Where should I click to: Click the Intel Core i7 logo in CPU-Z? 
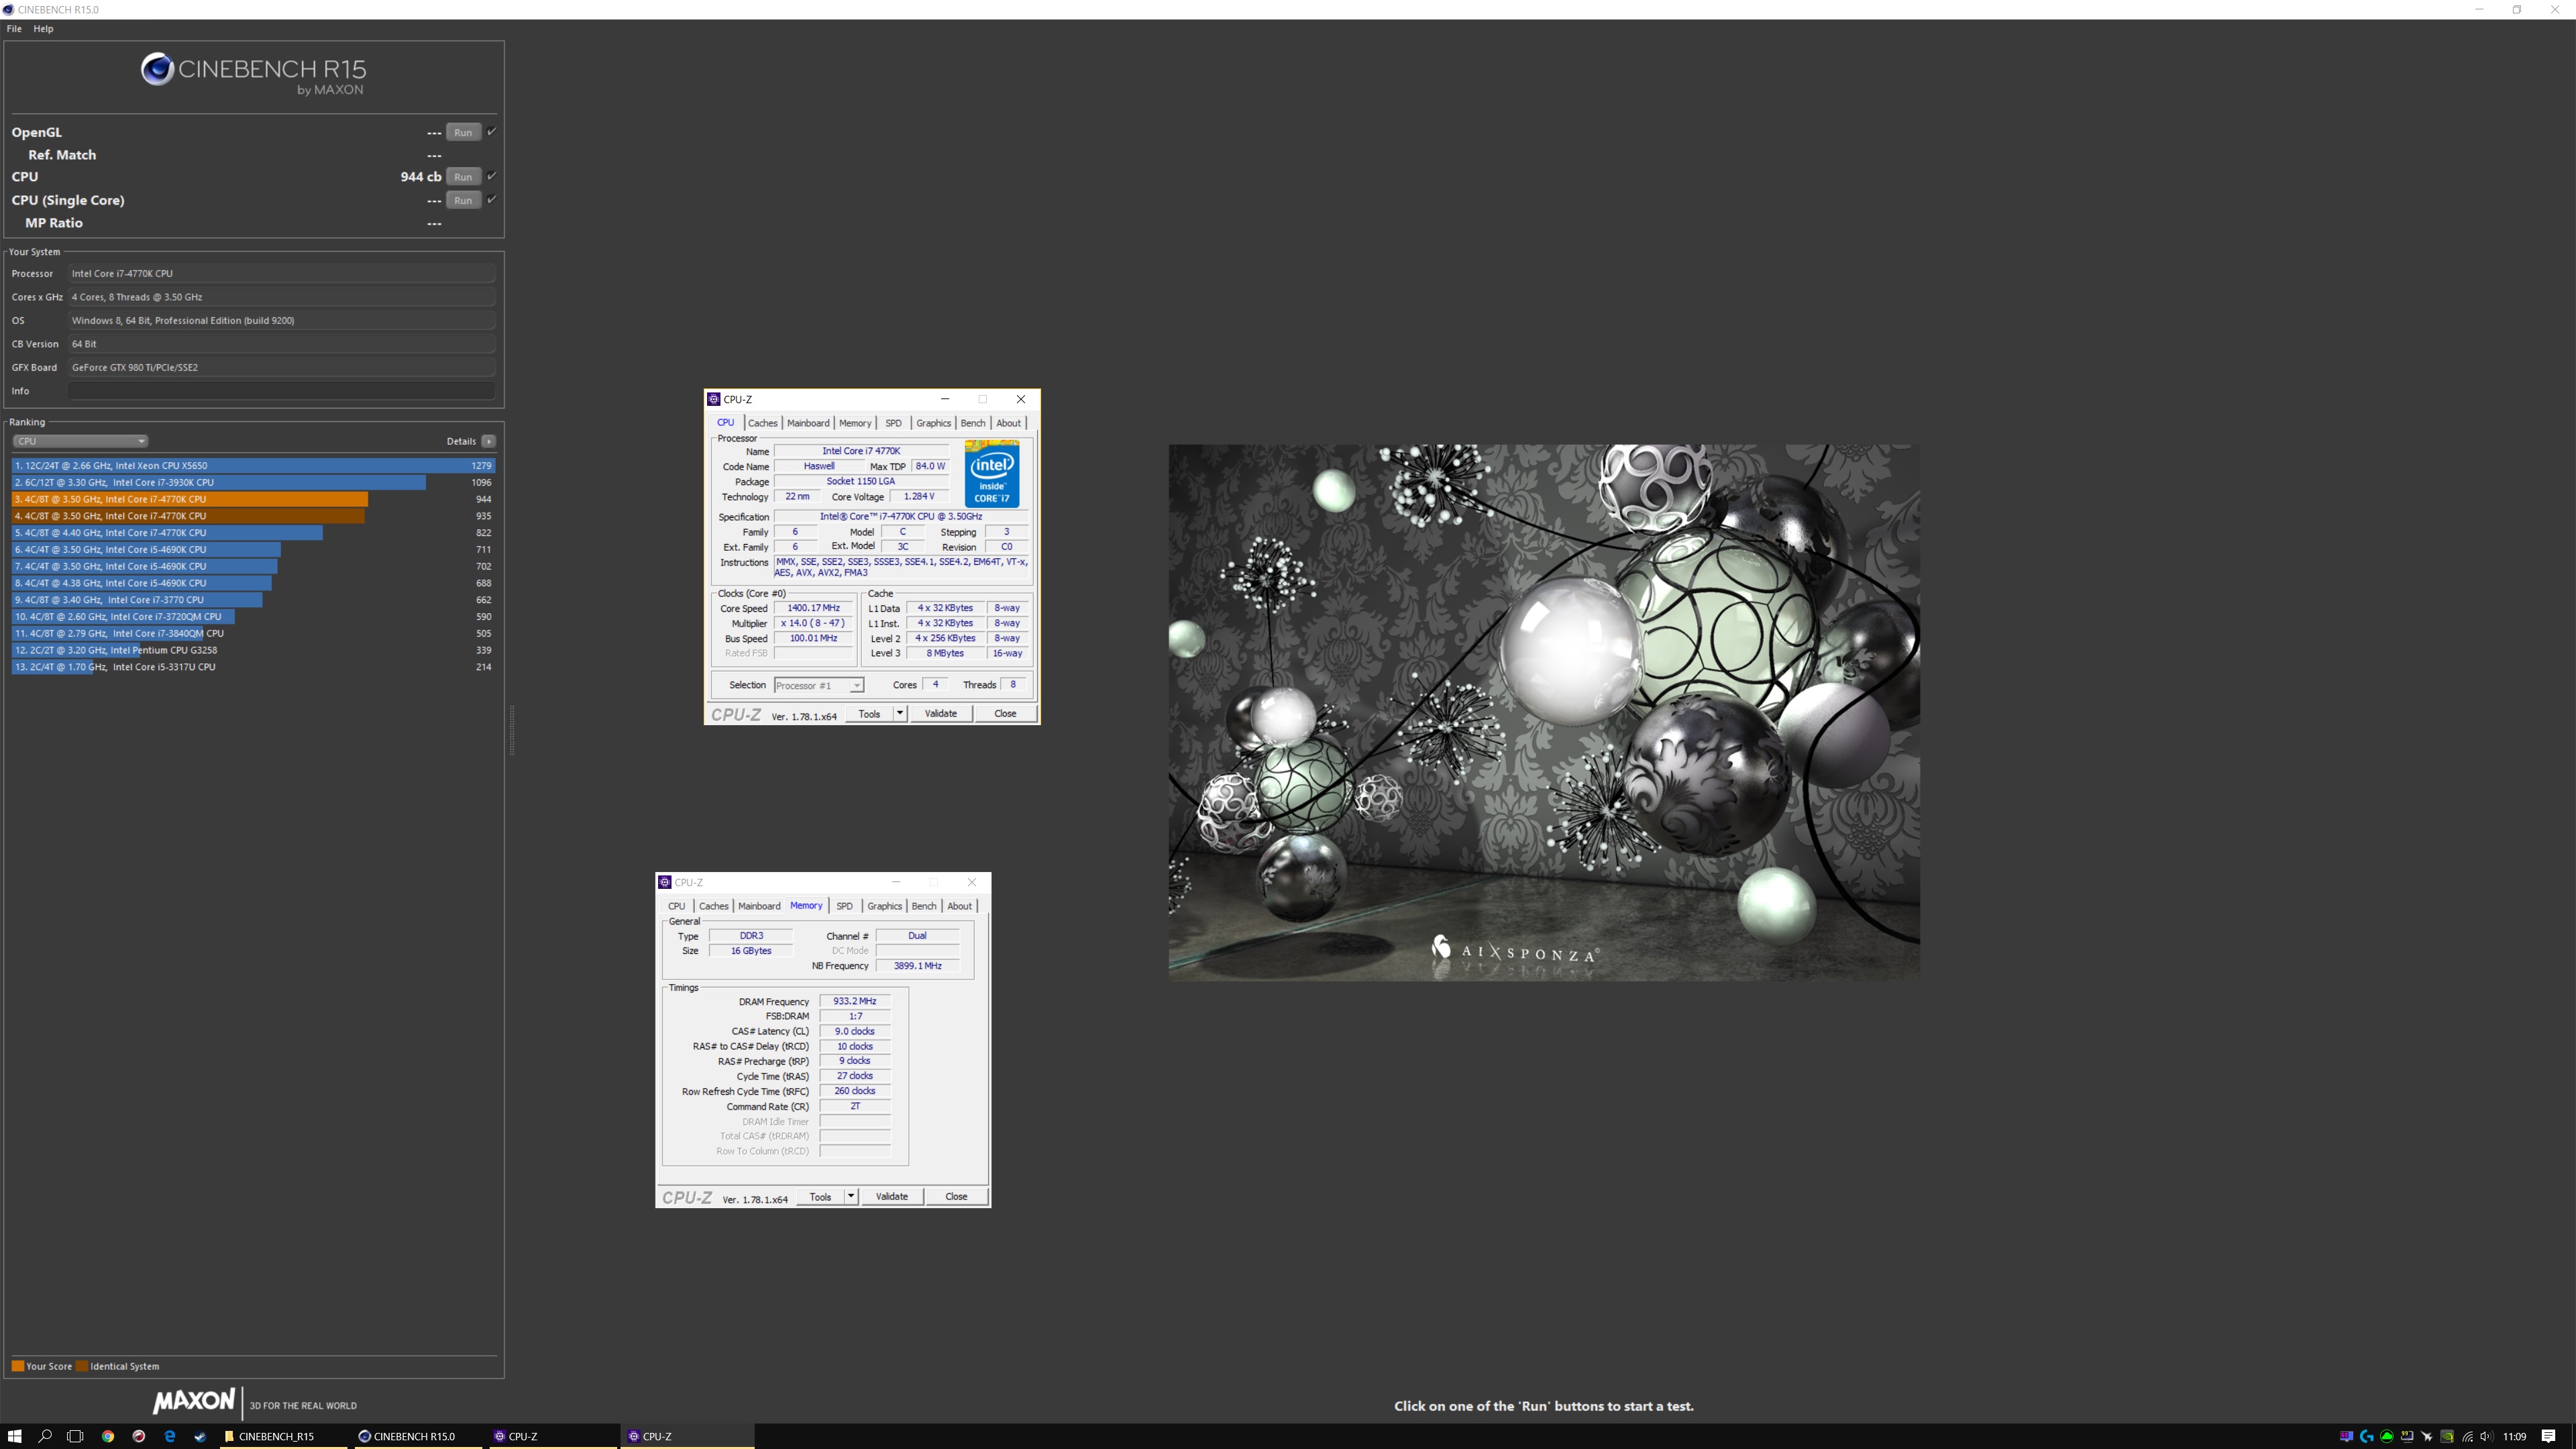pos(992,473)
